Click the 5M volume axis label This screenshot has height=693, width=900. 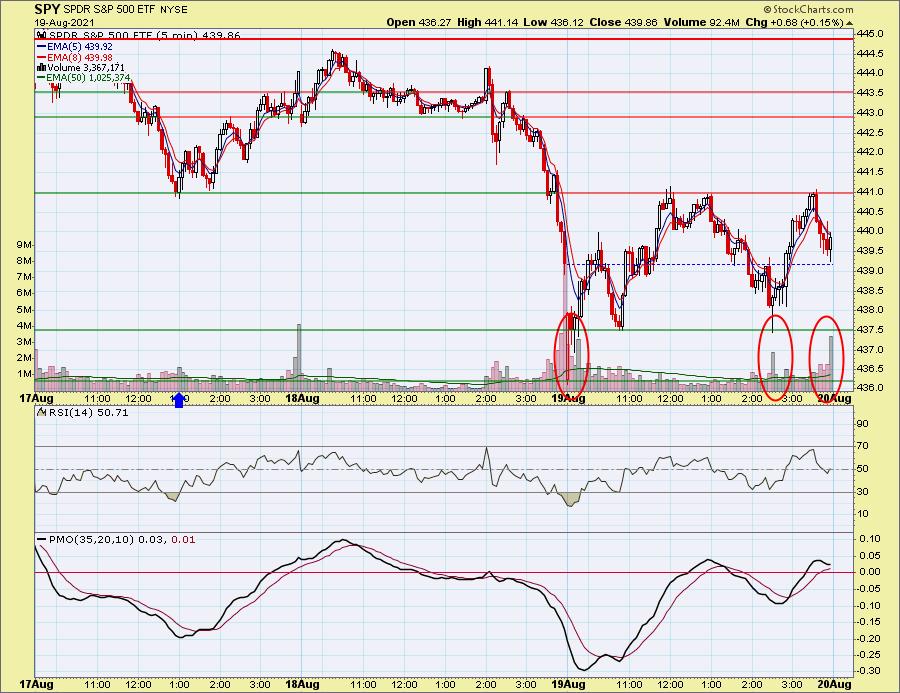click(25, 310)
